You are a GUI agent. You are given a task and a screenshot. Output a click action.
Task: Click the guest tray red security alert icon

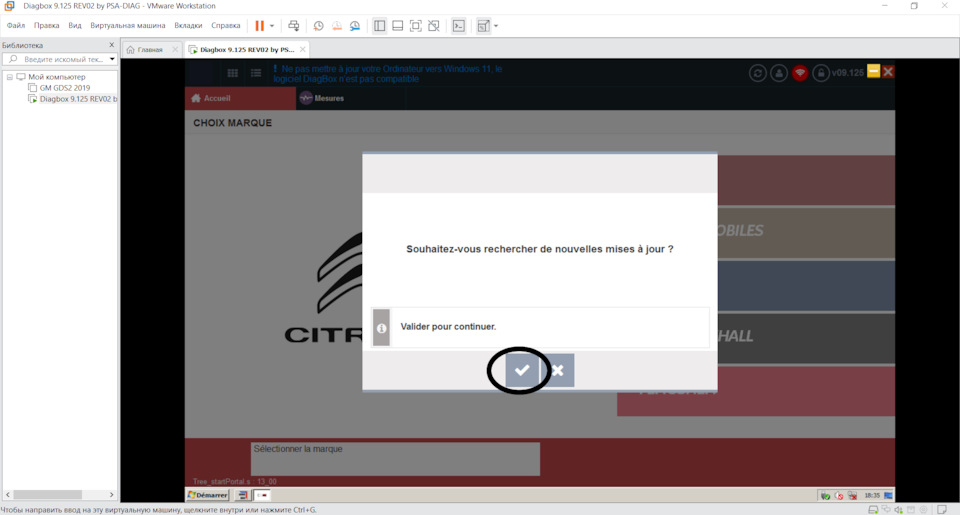click(x=839, y=495)
